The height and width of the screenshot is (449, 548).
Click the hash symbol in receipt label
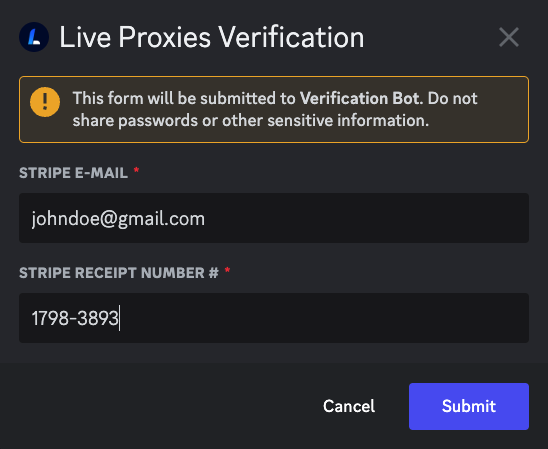pyautogui.click(x=214, y=273)
